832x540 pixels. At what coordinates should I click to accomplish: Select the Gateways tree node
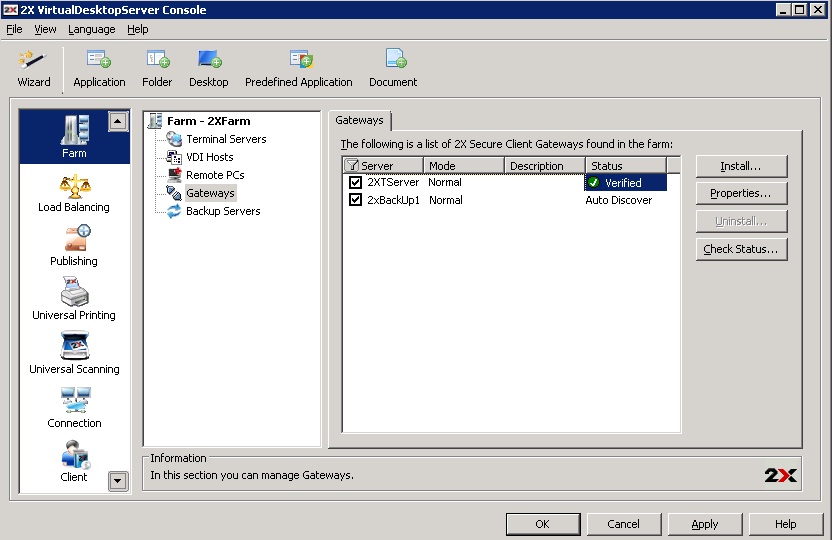[x=210, y=193]
